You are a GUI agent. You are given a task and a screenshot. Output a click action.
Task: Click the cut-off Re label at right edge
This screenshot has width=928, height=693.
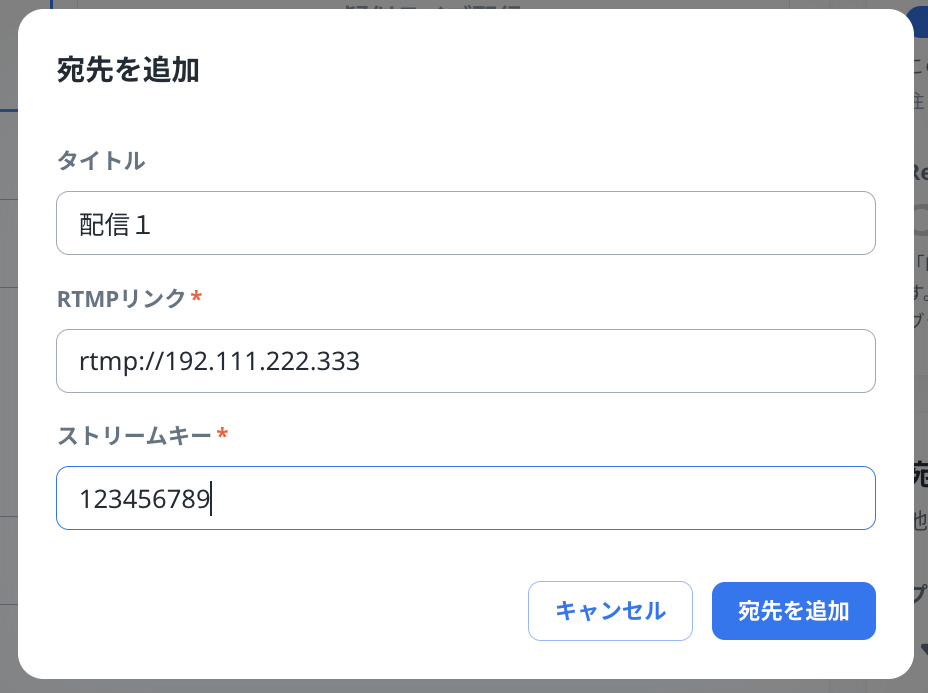[x=920, y=171]
